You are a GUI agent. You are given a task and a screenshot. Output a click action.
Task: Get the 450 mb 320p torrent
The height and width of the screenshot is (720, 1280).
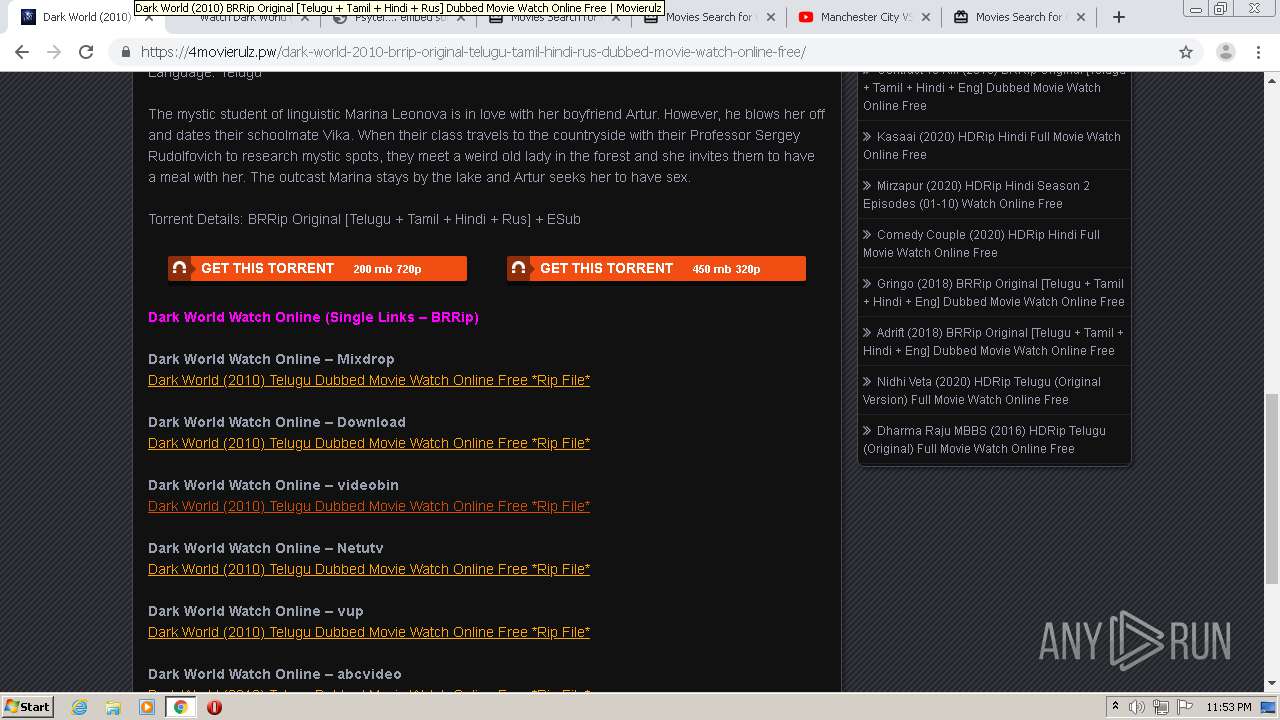click(x=656, y=268)
